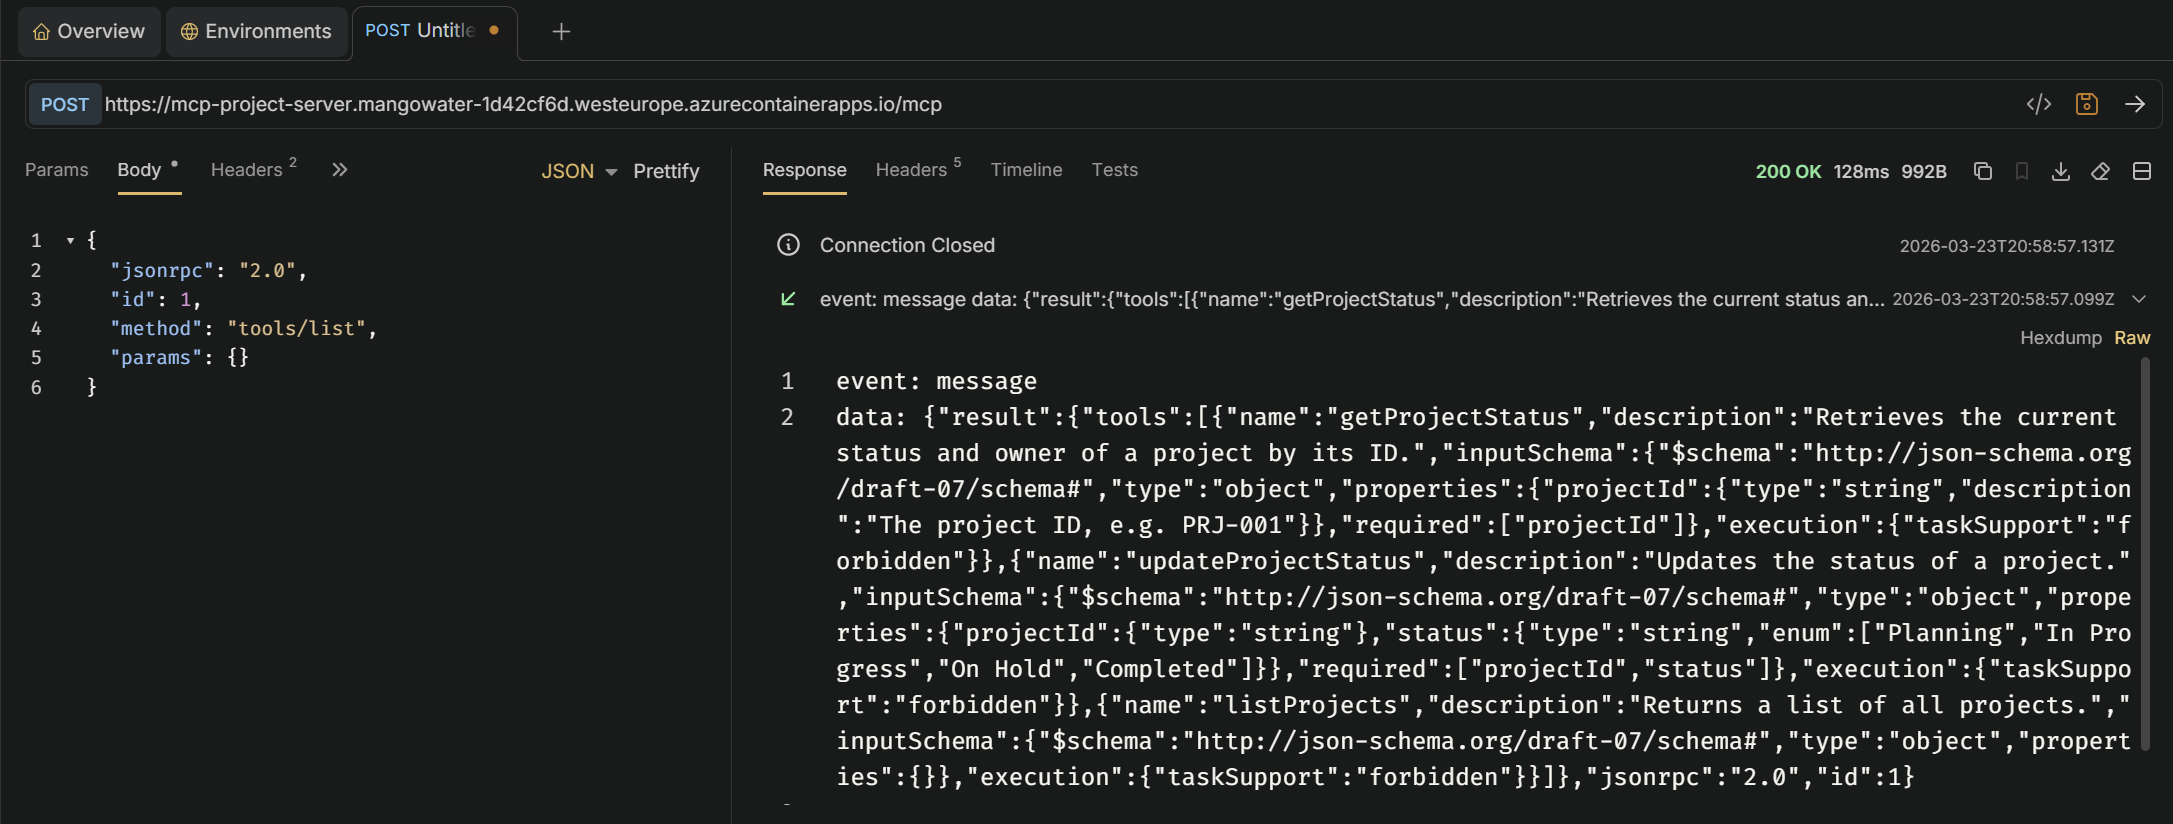Show more request tabs with double chevron
2173x824 pixels.
tap(340, 170)
